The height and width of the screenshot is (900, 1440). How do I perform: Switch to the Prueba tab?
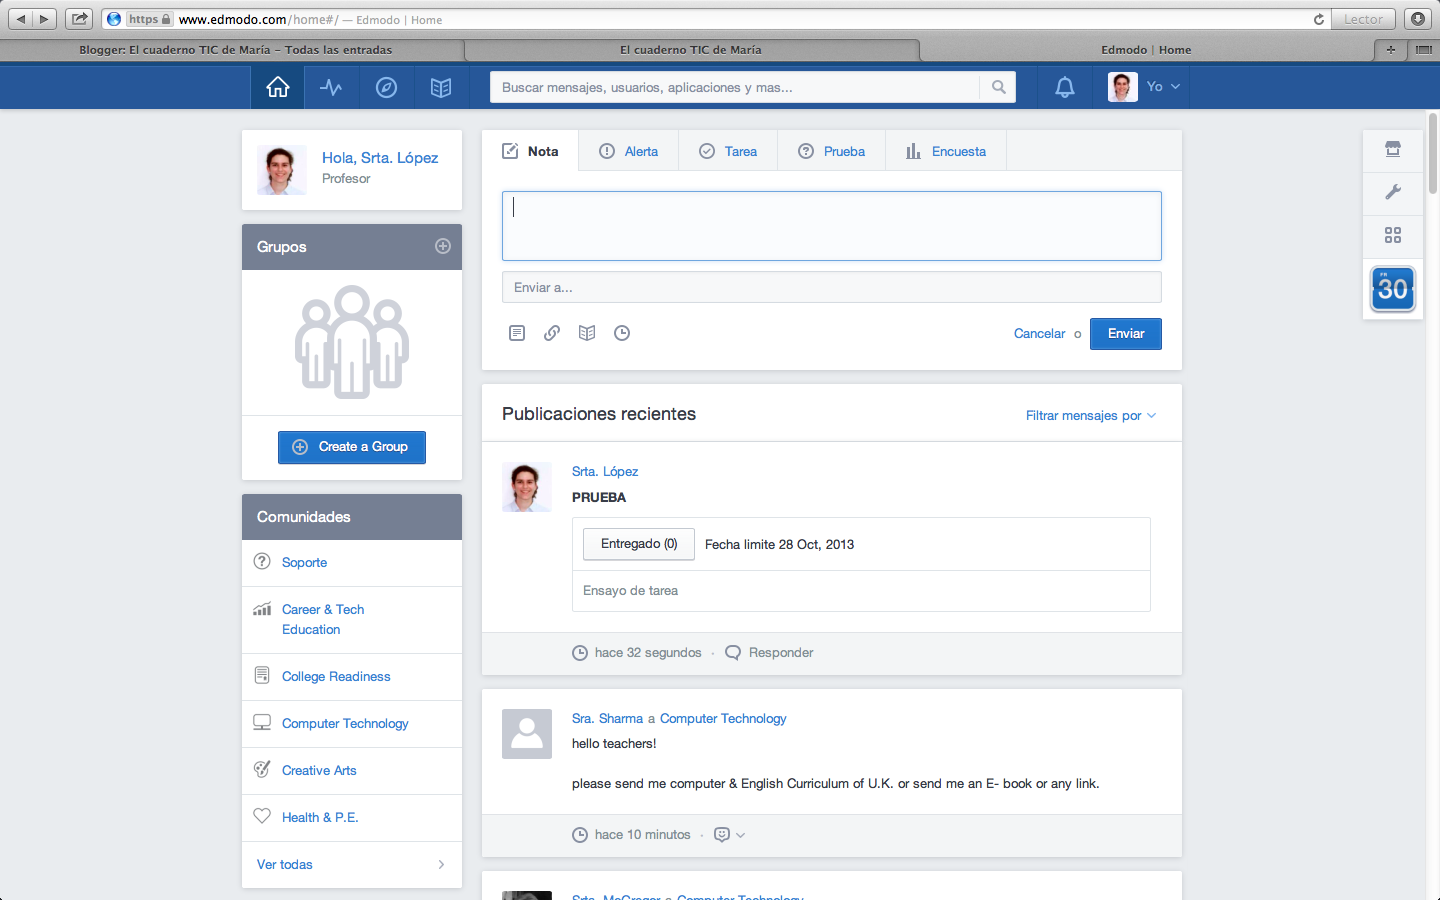pyautogui.click(x=832, y=151)
